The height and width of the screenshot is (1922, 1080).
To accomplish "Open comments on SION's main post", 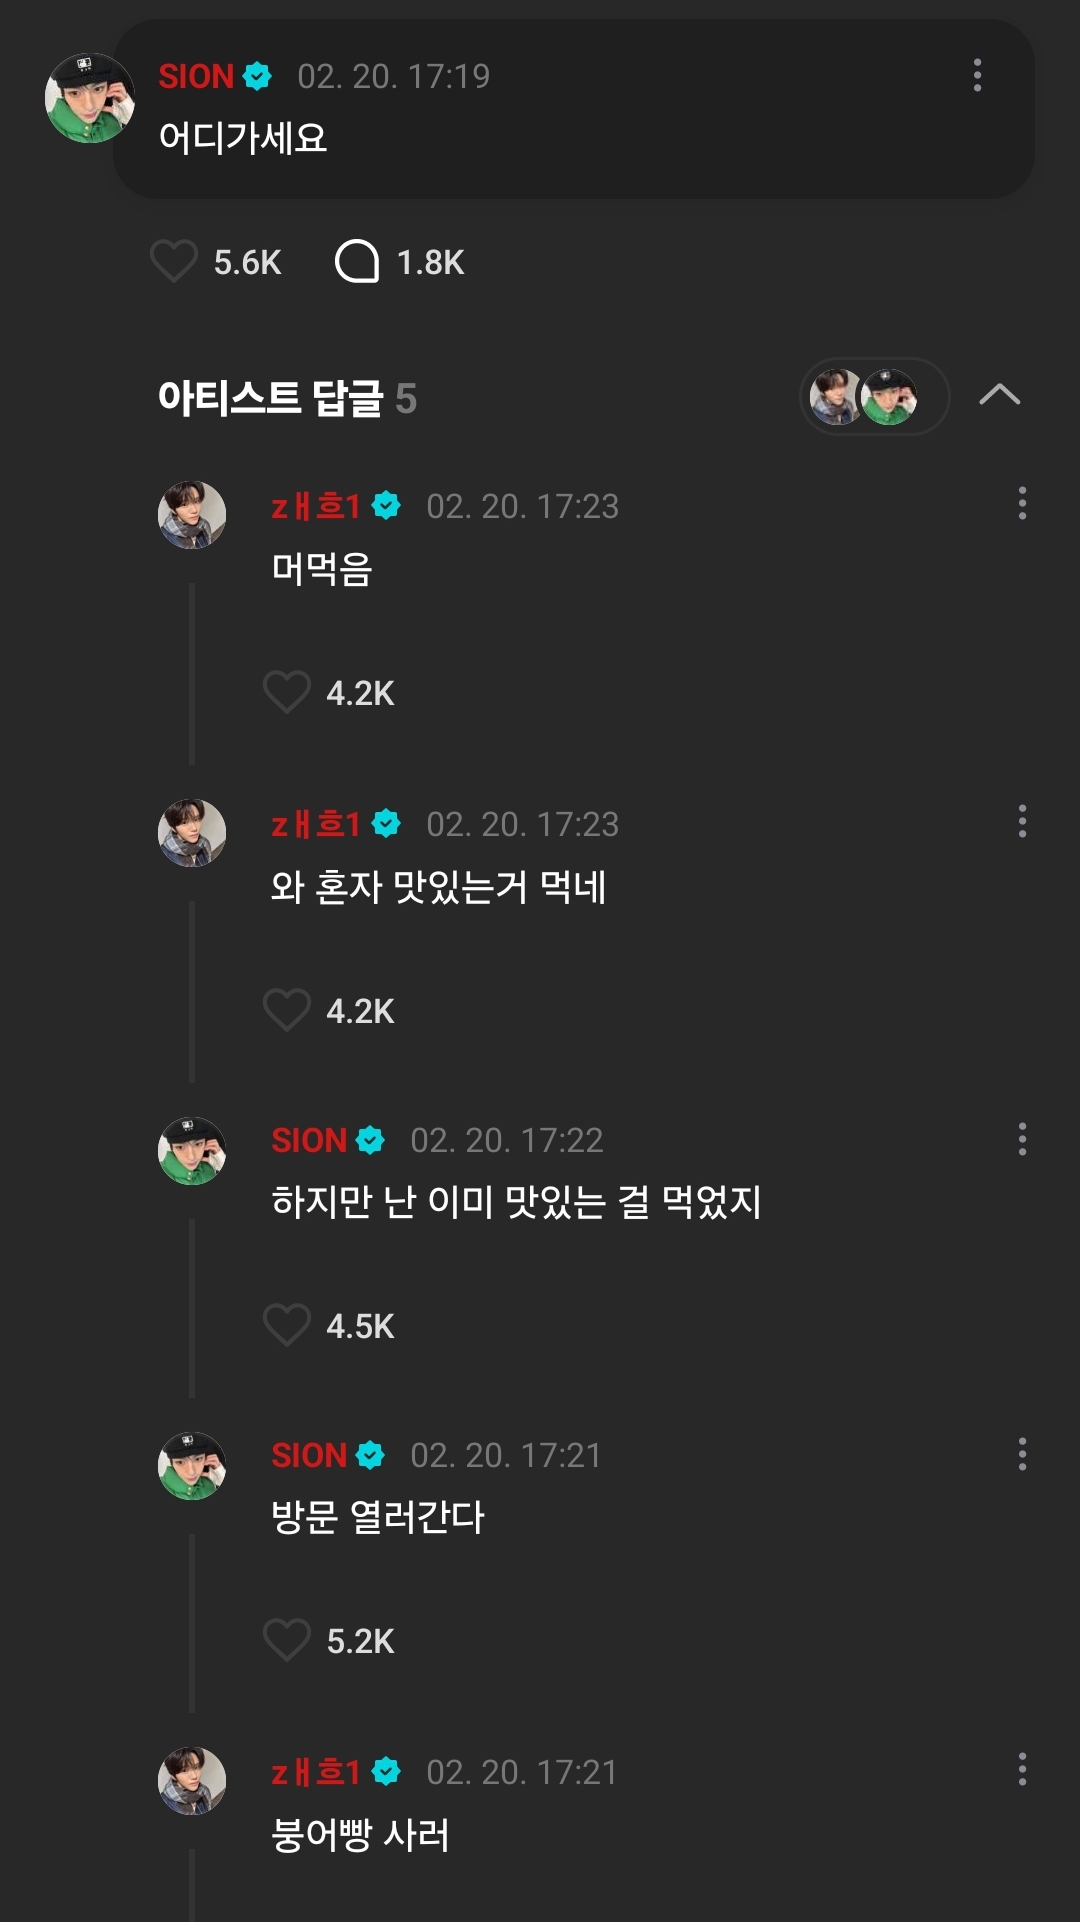I will coord(357,262).
